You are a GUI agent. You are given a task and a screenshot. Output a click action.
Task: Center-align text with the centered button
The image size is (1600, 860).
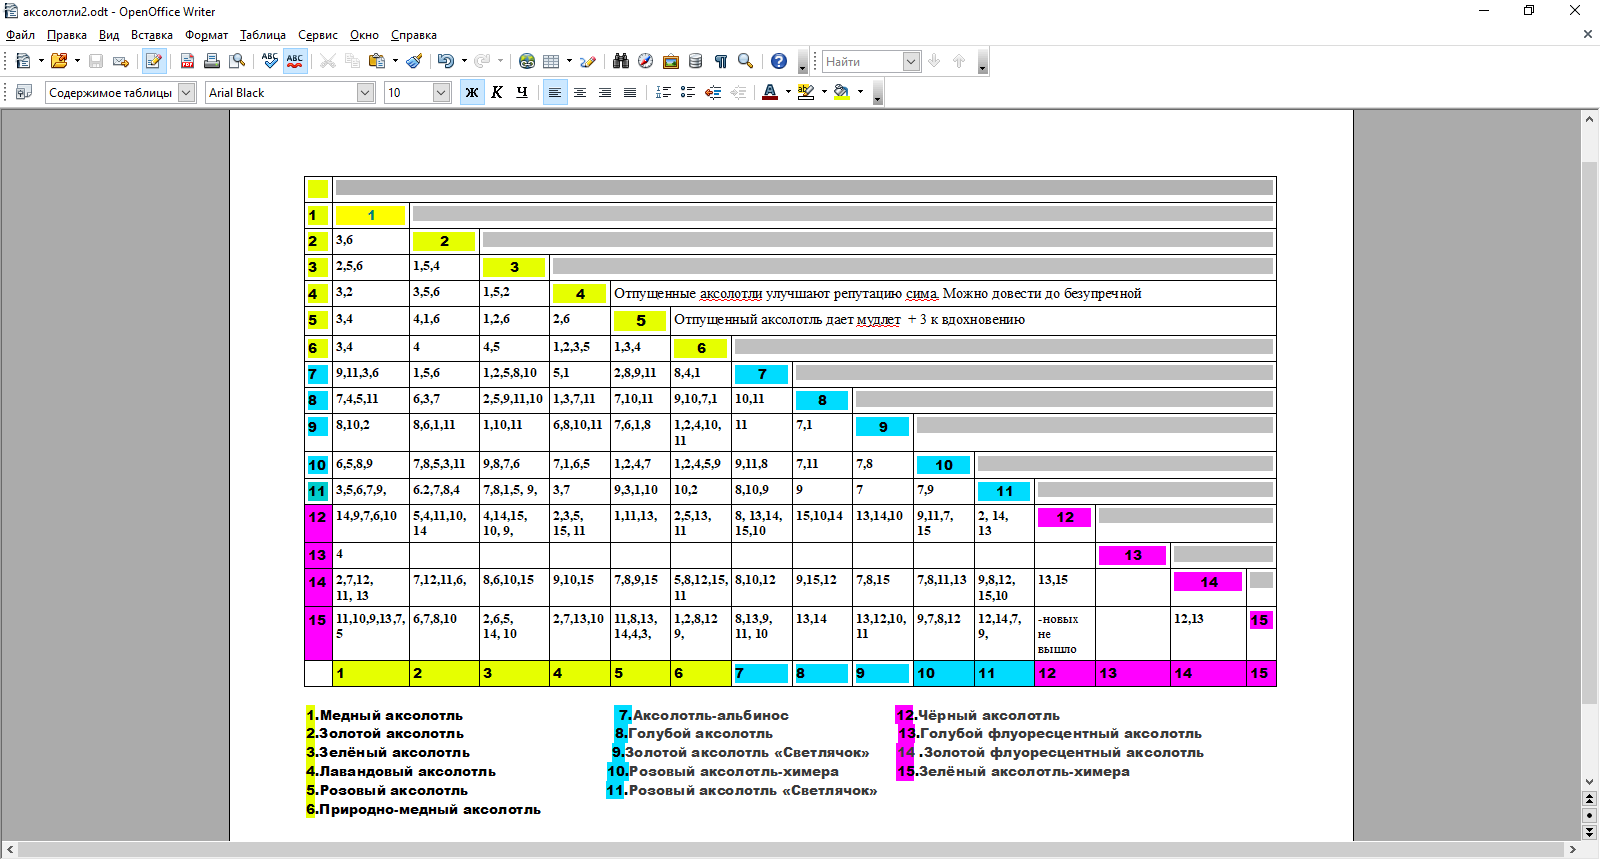580,92
